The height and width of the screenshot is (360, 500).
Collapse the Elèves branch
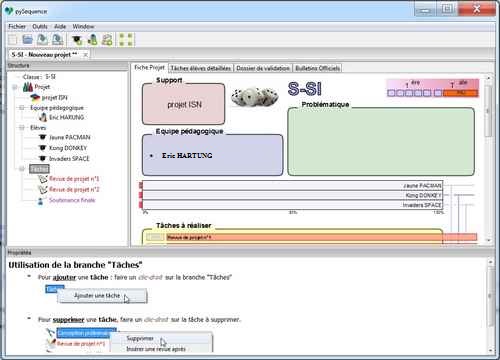click(22, 128)
